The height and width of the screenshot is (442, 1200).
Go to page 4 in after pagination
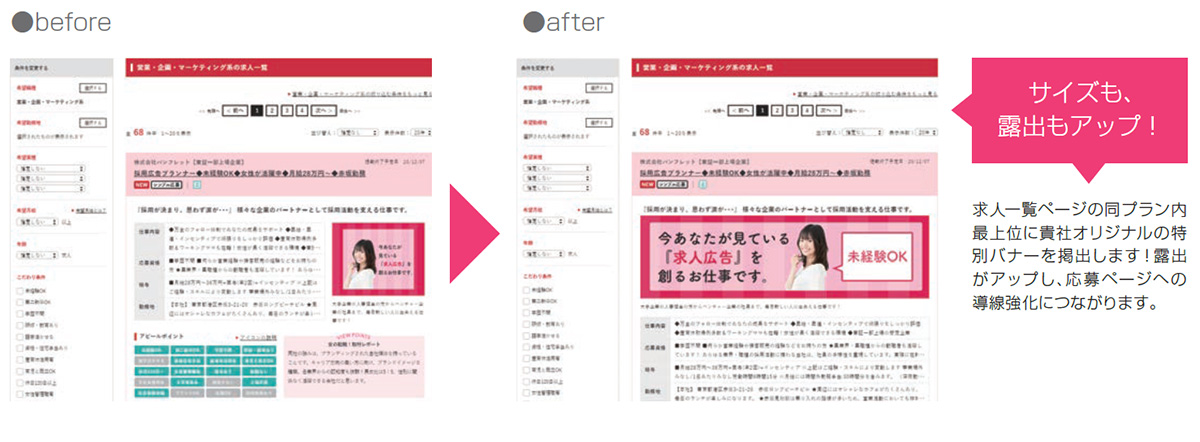click(808, 111)
